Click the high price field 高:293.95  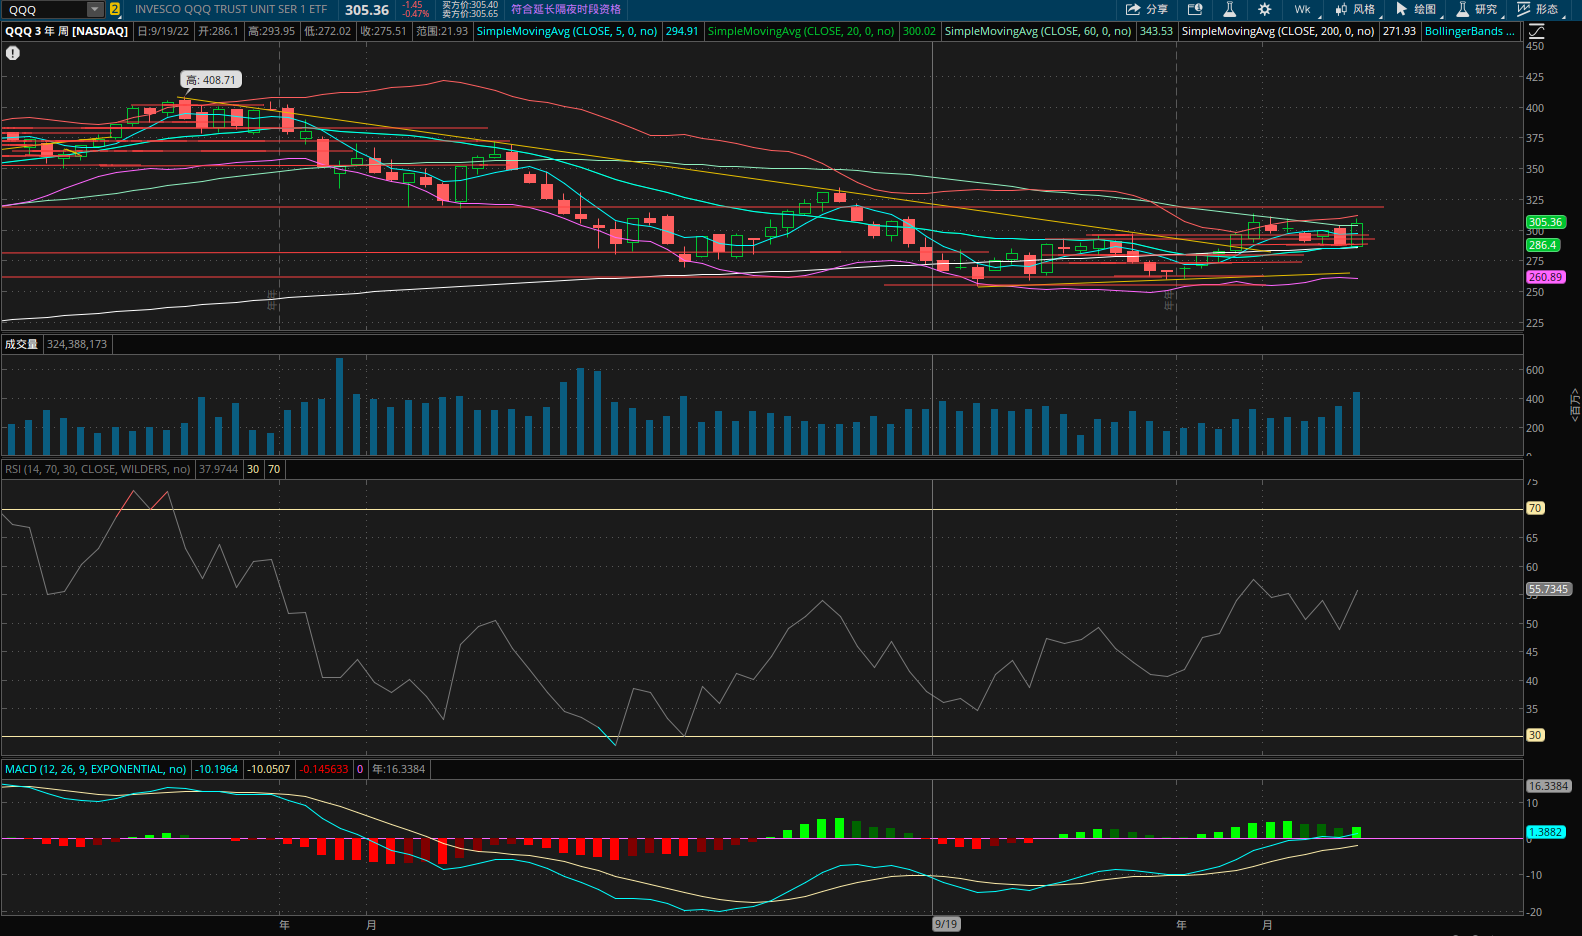[272, 31]
